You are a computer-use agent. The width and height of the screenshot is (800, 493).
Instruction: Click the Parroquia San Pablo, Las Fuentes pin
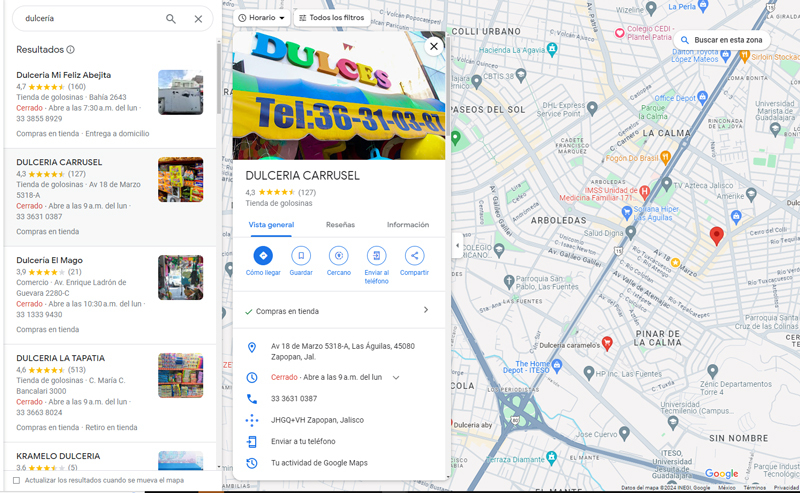(509, 281)
